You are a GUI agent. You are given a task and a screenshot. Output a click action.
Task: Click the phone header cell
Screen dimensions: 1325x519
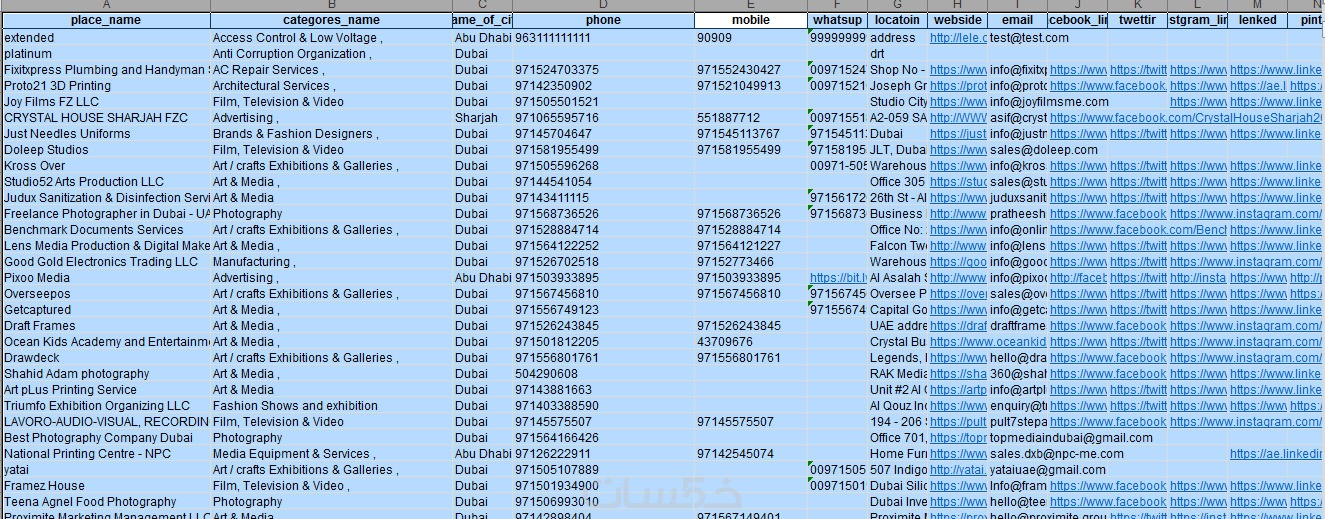click(603, 20)
